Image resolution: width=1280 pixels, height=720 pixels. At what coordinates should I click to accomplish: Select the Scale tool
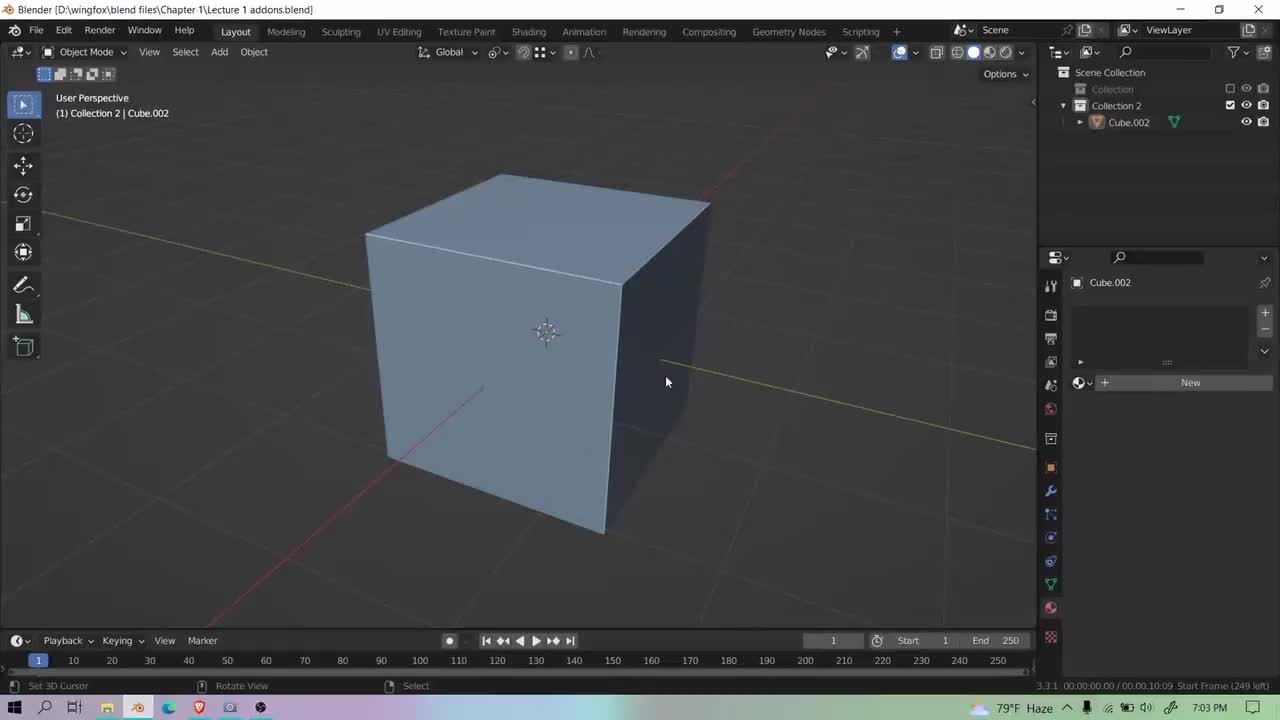(23, 224)
